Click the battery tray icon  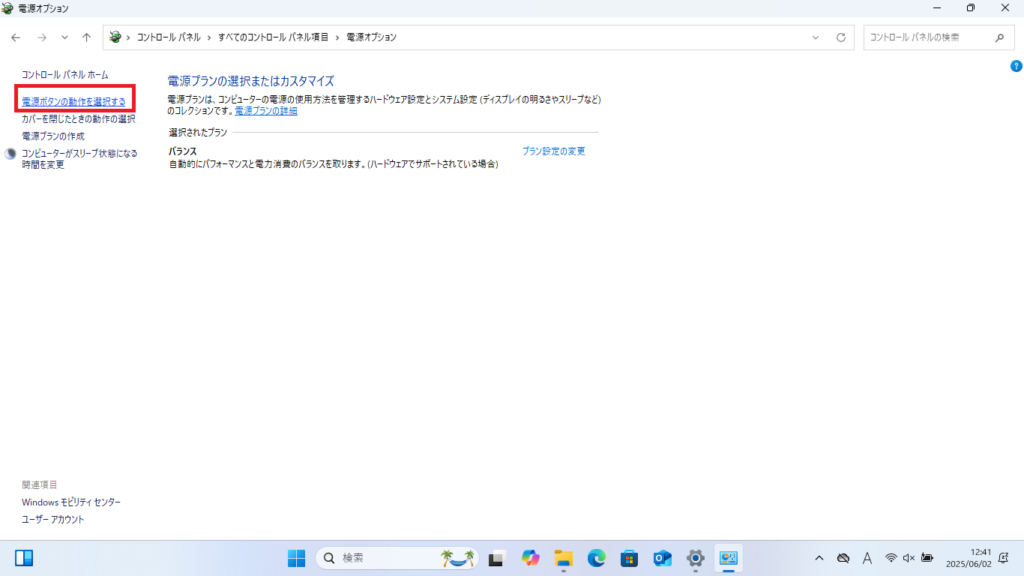pos(927,558)
